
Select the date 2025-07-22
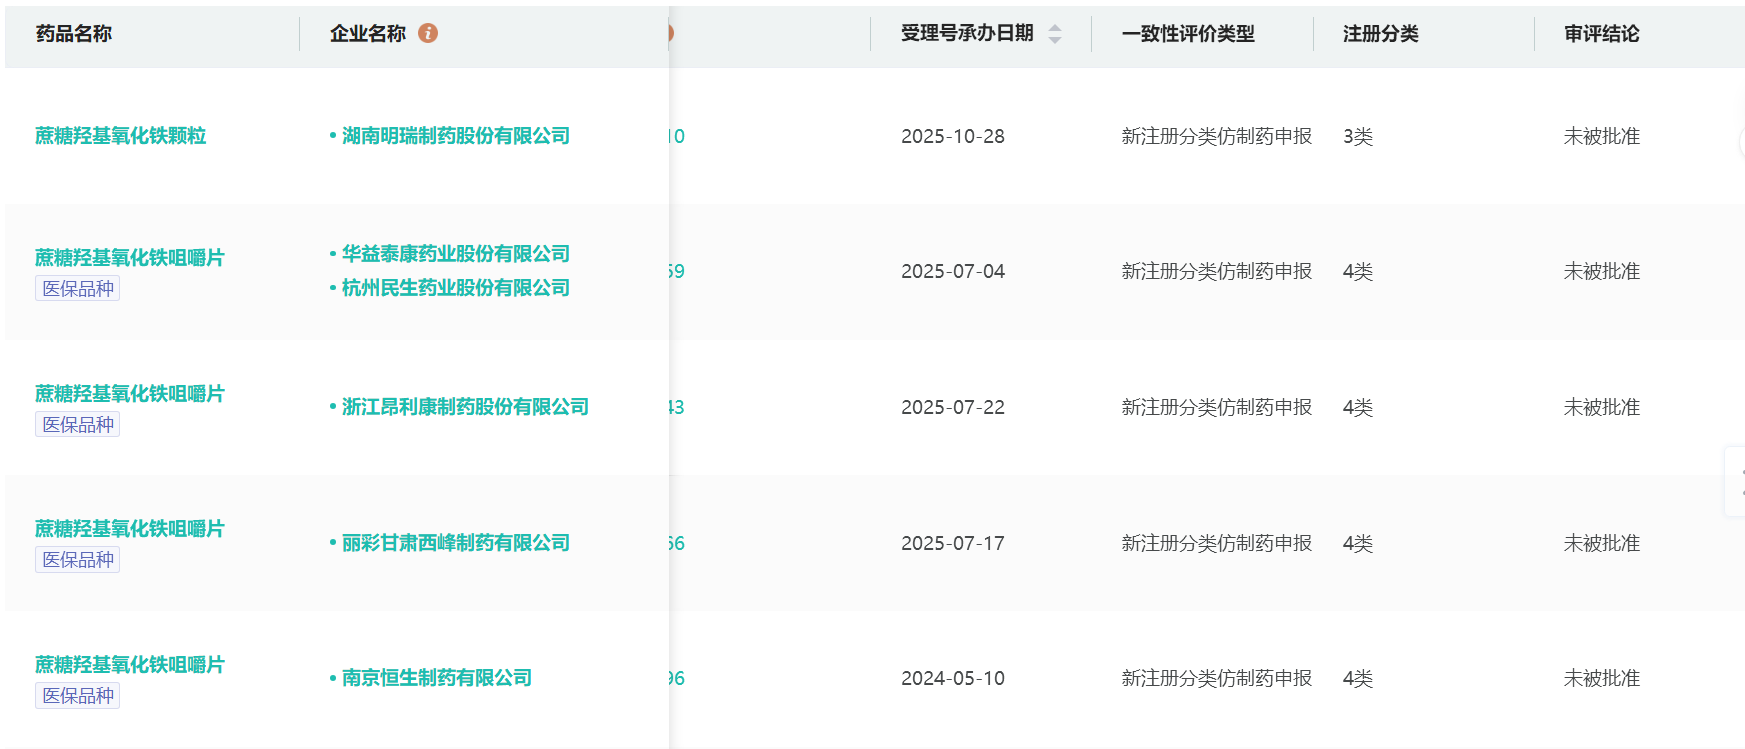[953, 408]
